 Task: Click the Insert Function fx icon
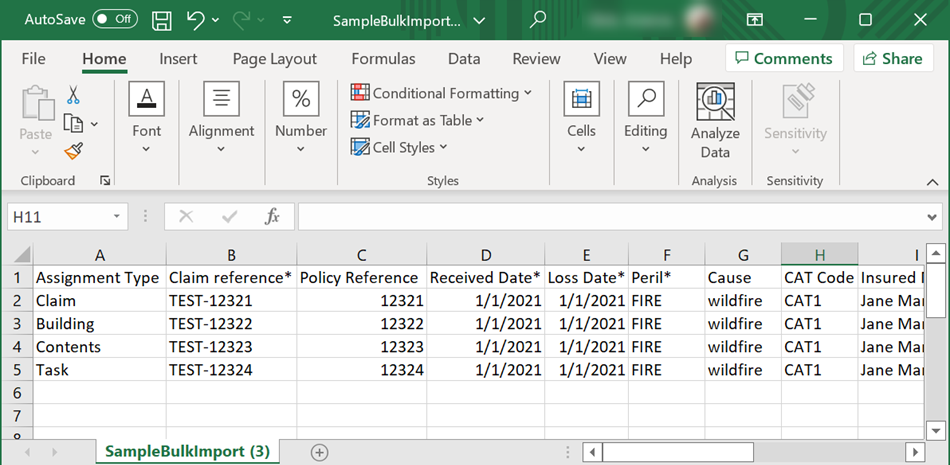(x=271, y=216)
